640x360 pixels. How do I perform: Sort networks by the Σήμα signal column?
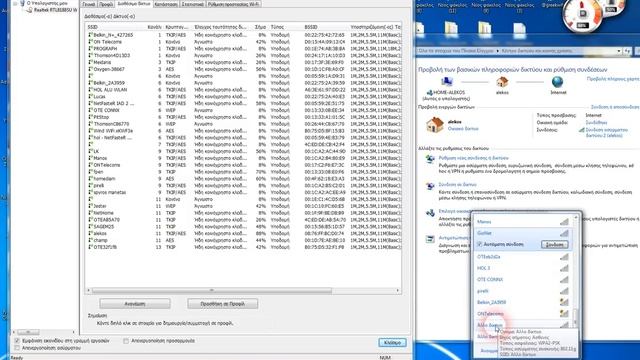260,27
